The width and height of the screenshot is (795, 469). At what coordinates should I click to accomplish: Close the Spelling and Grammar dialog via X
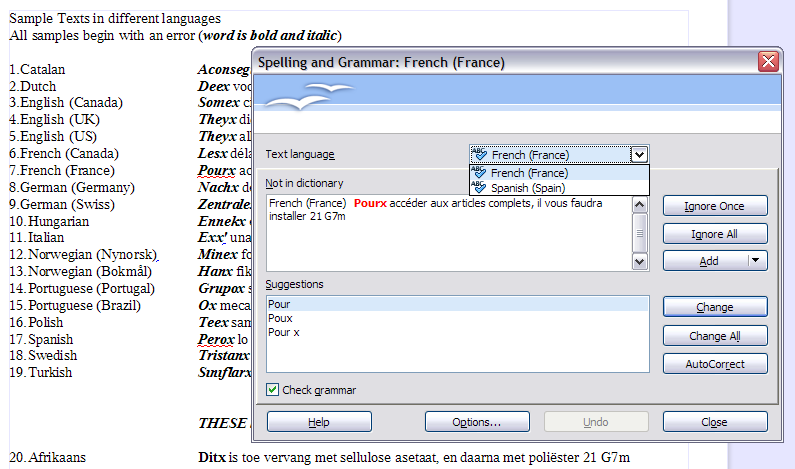coord(768,62)
